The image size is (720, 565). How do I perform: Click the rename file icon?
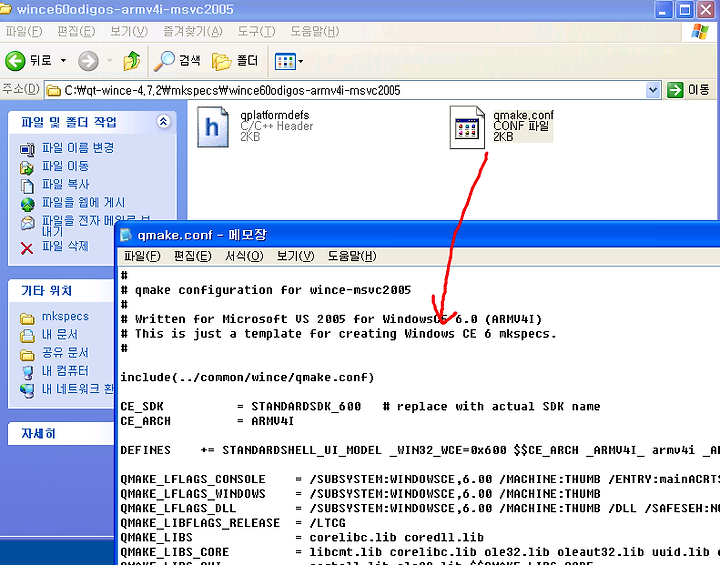click(27, 149)
